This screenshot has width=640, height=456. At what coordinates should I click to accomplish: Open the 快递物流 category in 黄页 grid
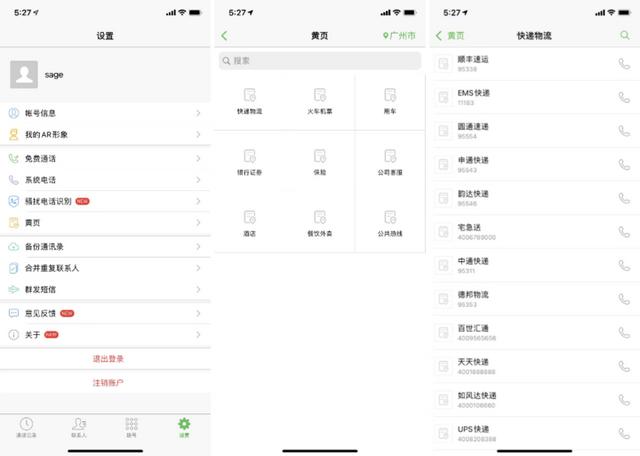(249, 100)
